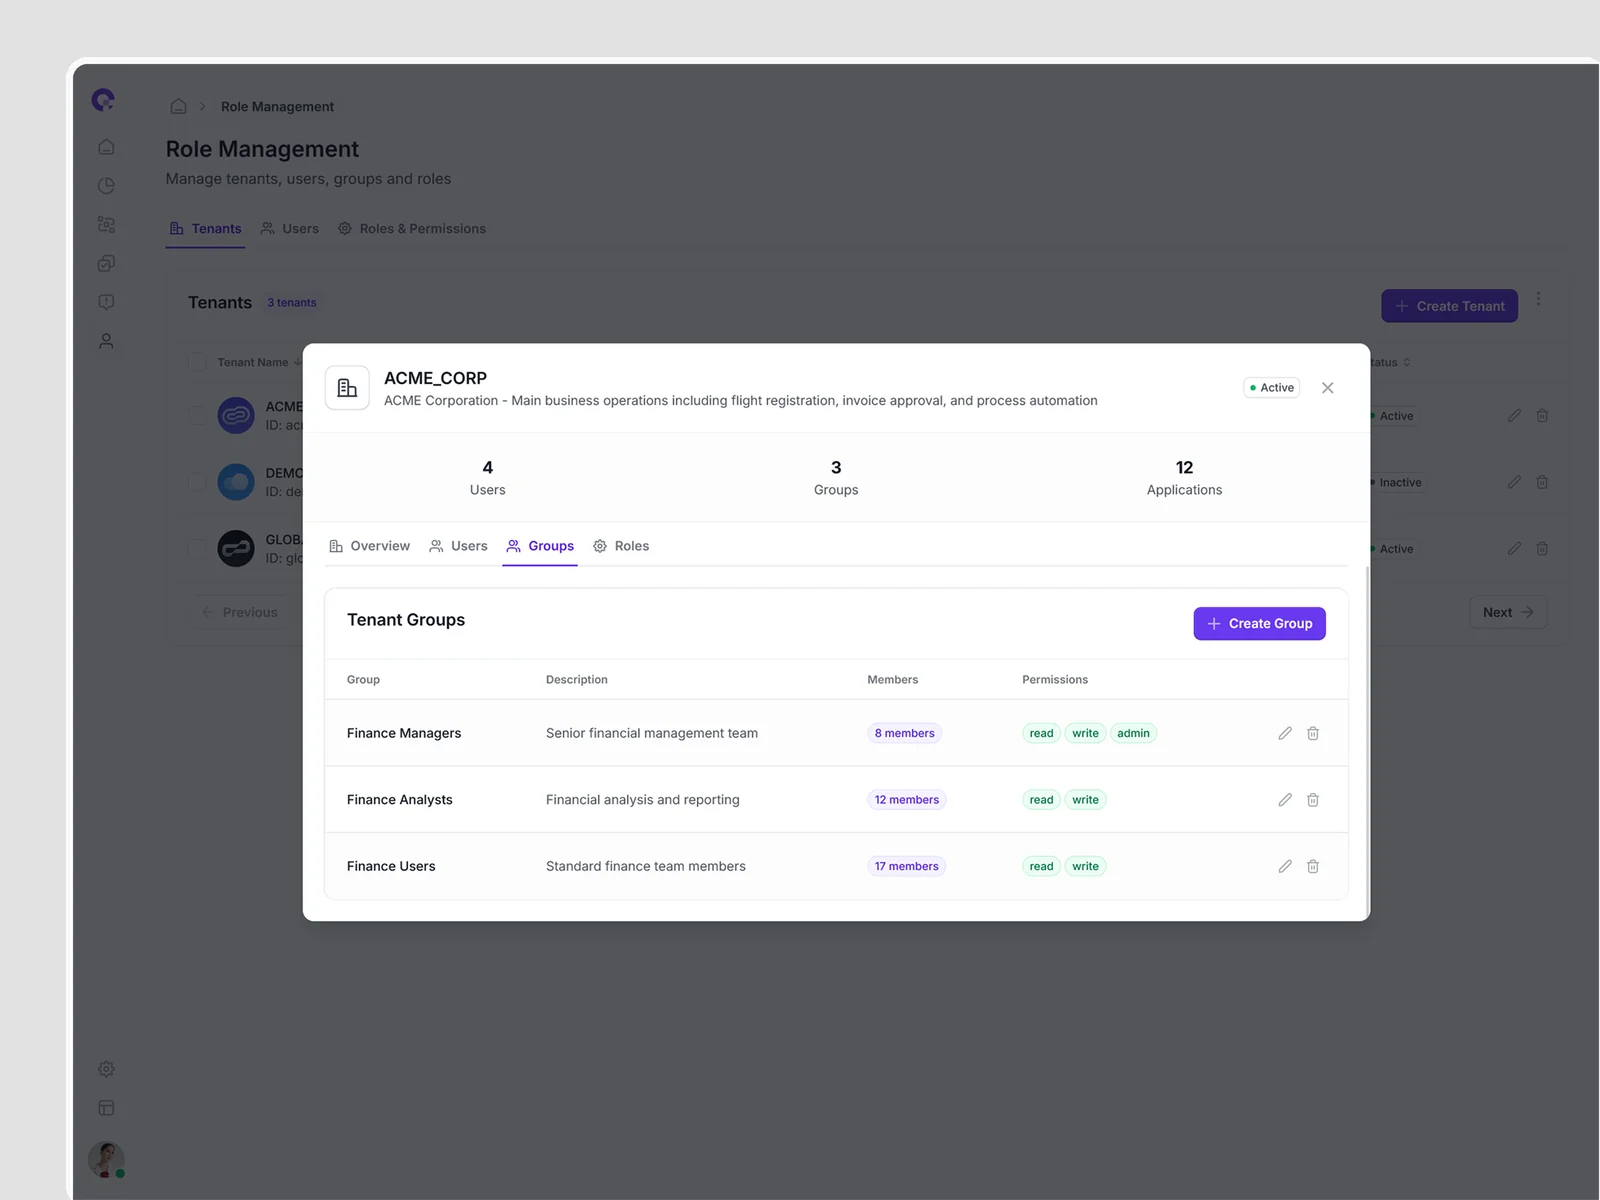Click the Create Group button
The image size is (1600, 1200).
click(1259, 624)
